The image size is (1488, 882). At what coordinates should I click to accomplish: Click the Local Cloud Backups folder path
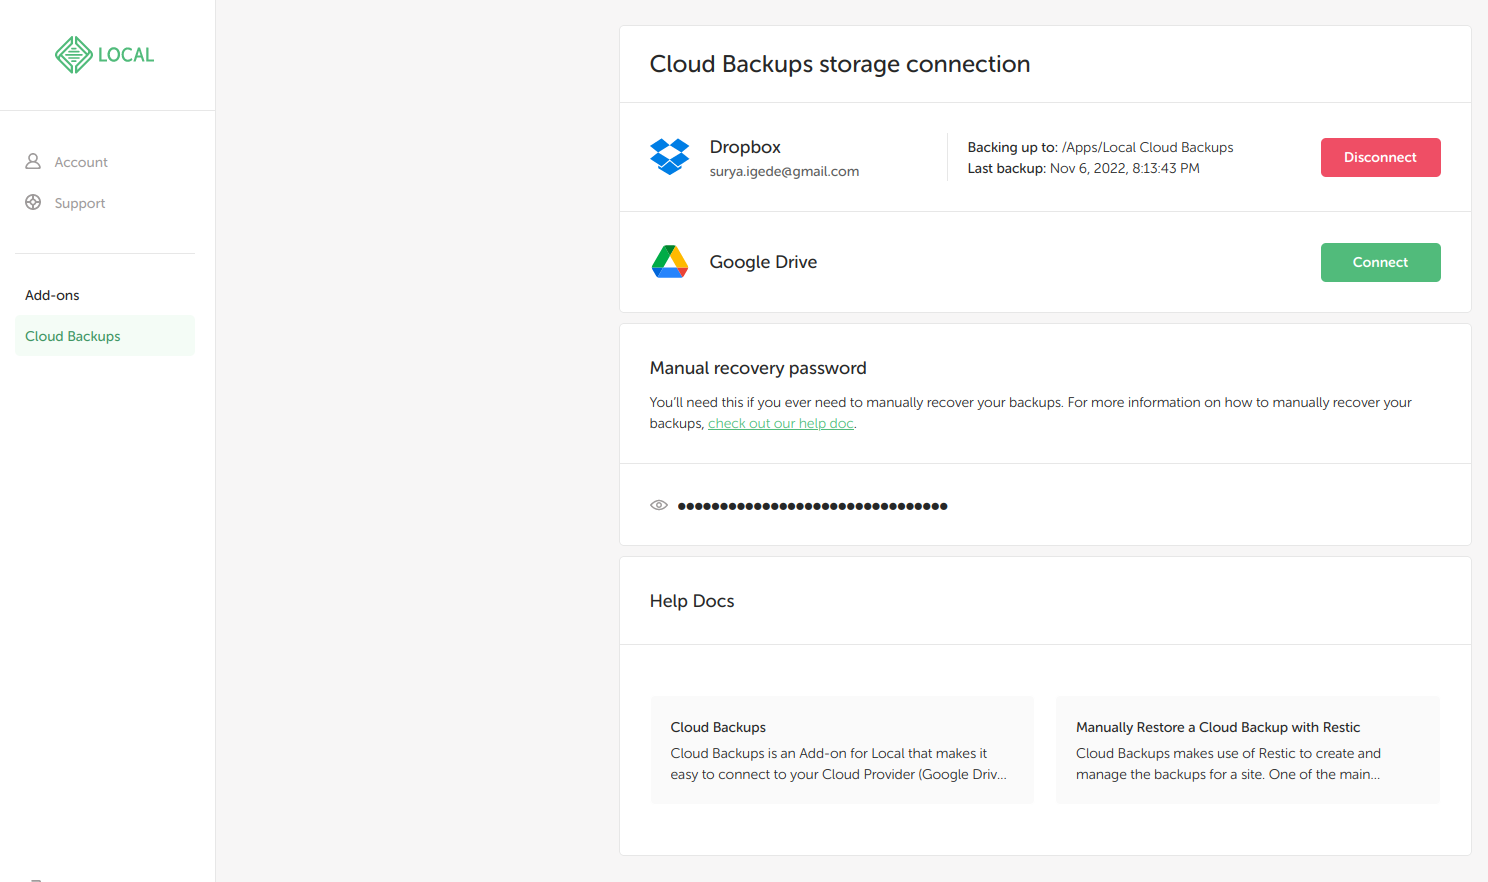(x=1147, y=147)
